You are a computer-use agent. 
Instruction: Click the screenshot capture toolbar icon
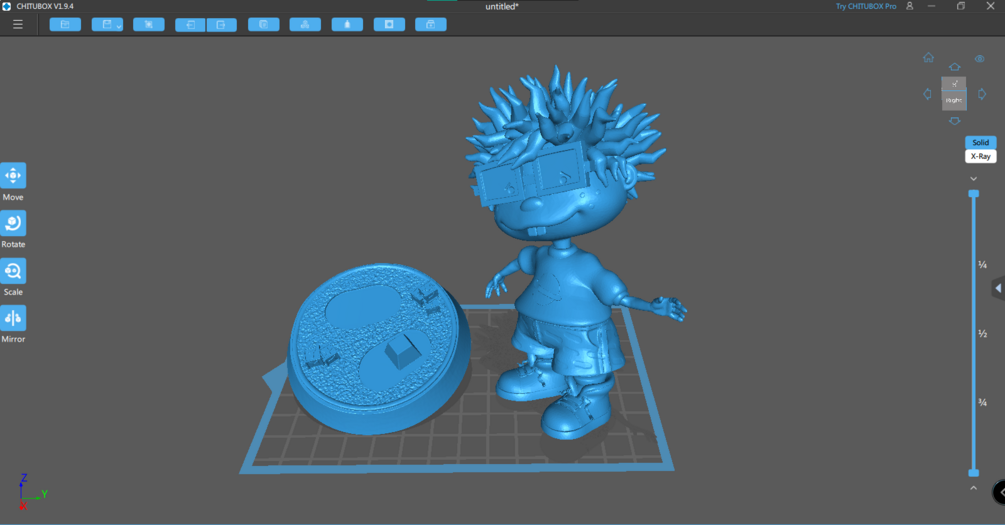click(x=149, y=24)
